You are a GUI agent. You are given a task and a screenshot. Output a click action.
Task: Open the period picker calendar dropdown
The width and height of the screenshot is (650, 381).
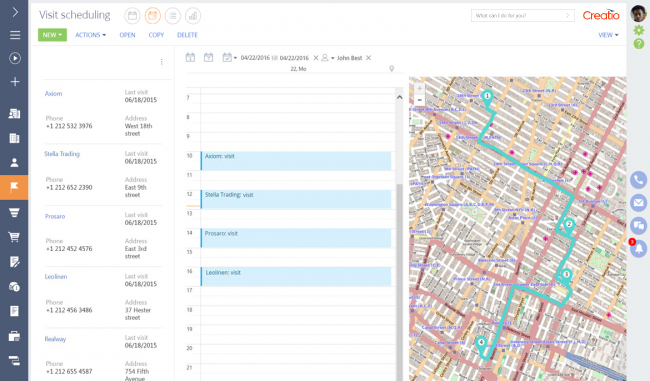point(229,58)
